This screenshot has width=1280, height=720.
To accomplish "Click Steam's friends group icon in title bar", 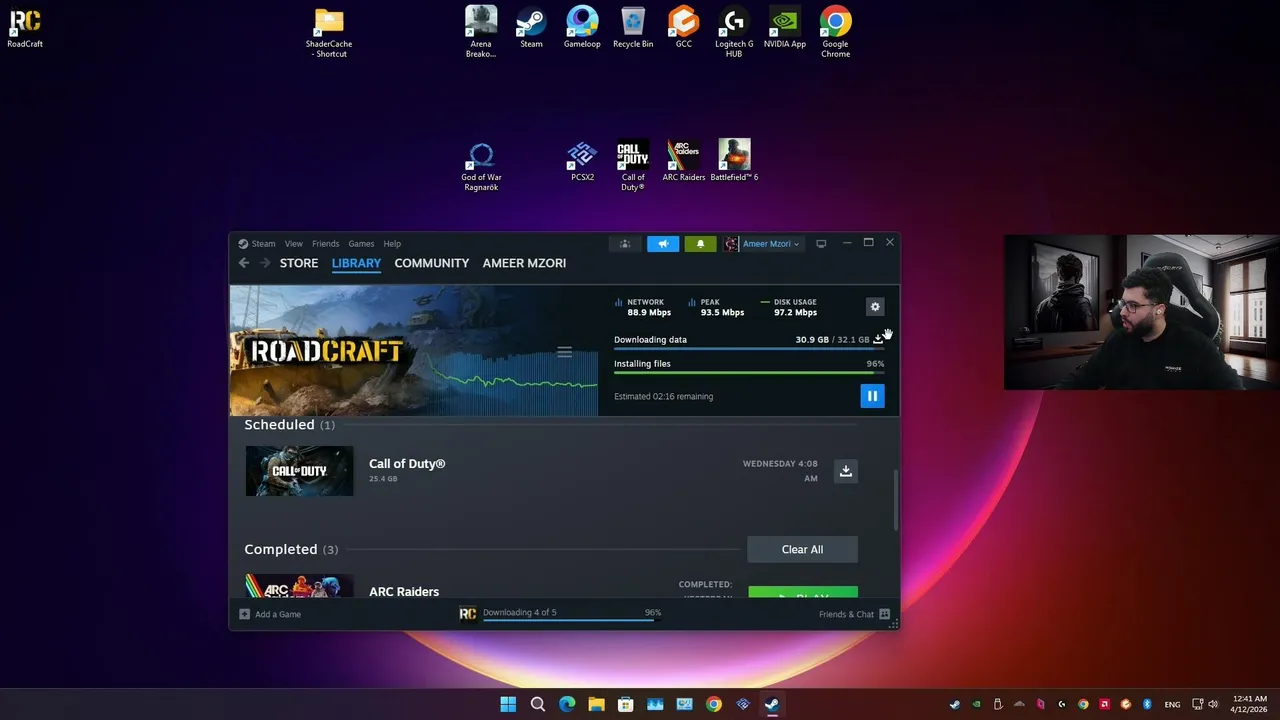I will (625, 244).
